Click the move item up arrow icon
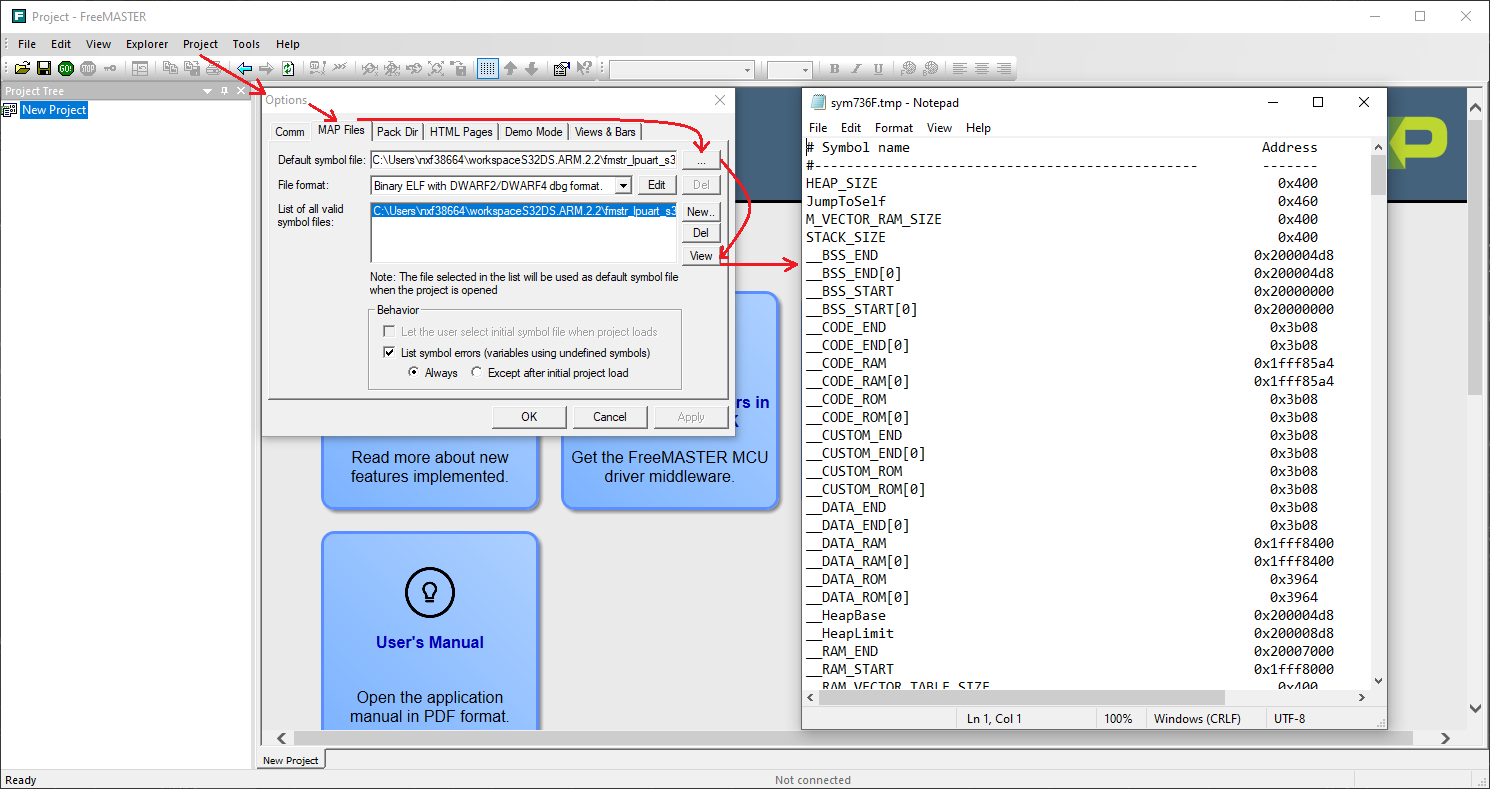Viewport: 1490px width, 789px height. point(511,68)
